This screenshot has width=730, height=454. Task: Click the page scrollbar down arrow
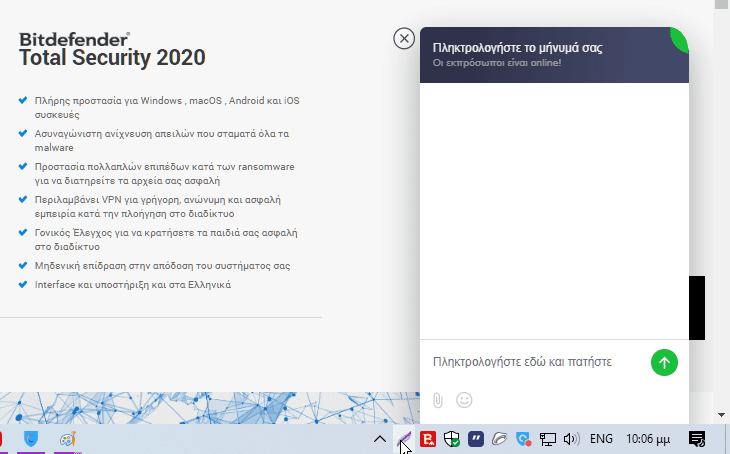point(721,414)
